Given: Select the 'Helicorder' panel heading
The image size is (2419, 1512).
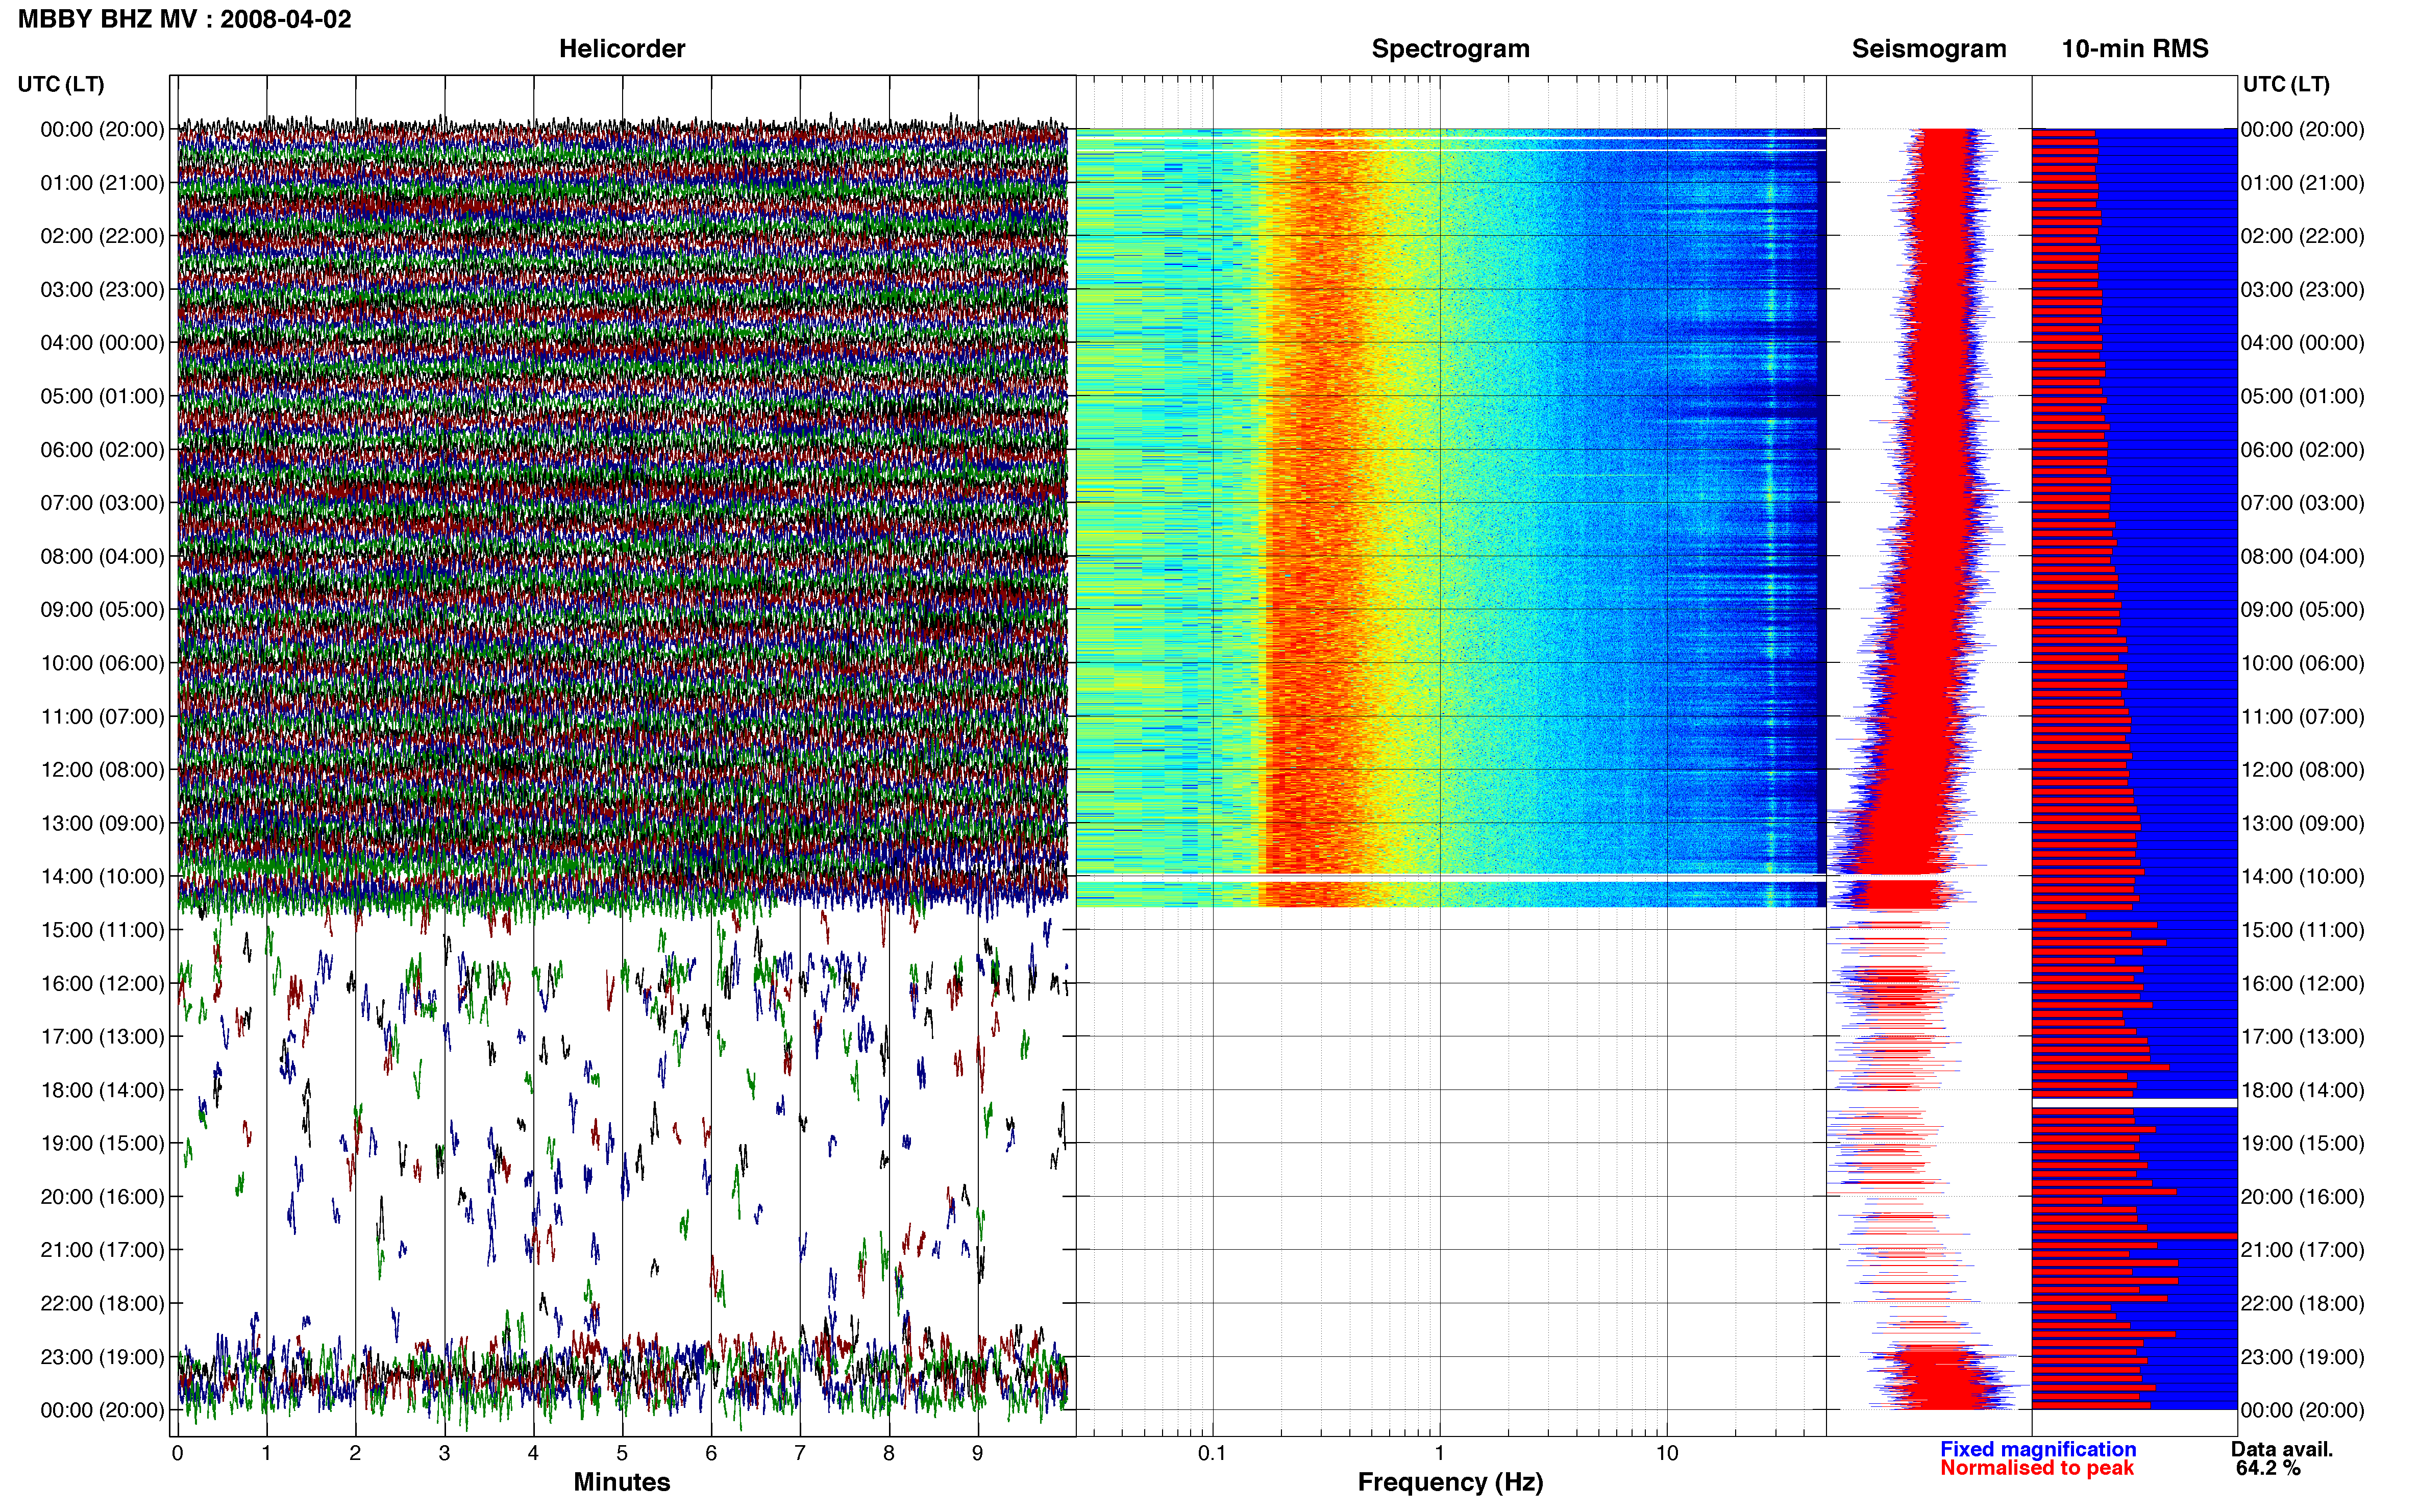Looking at the screenshot, I should click(622, 49).
